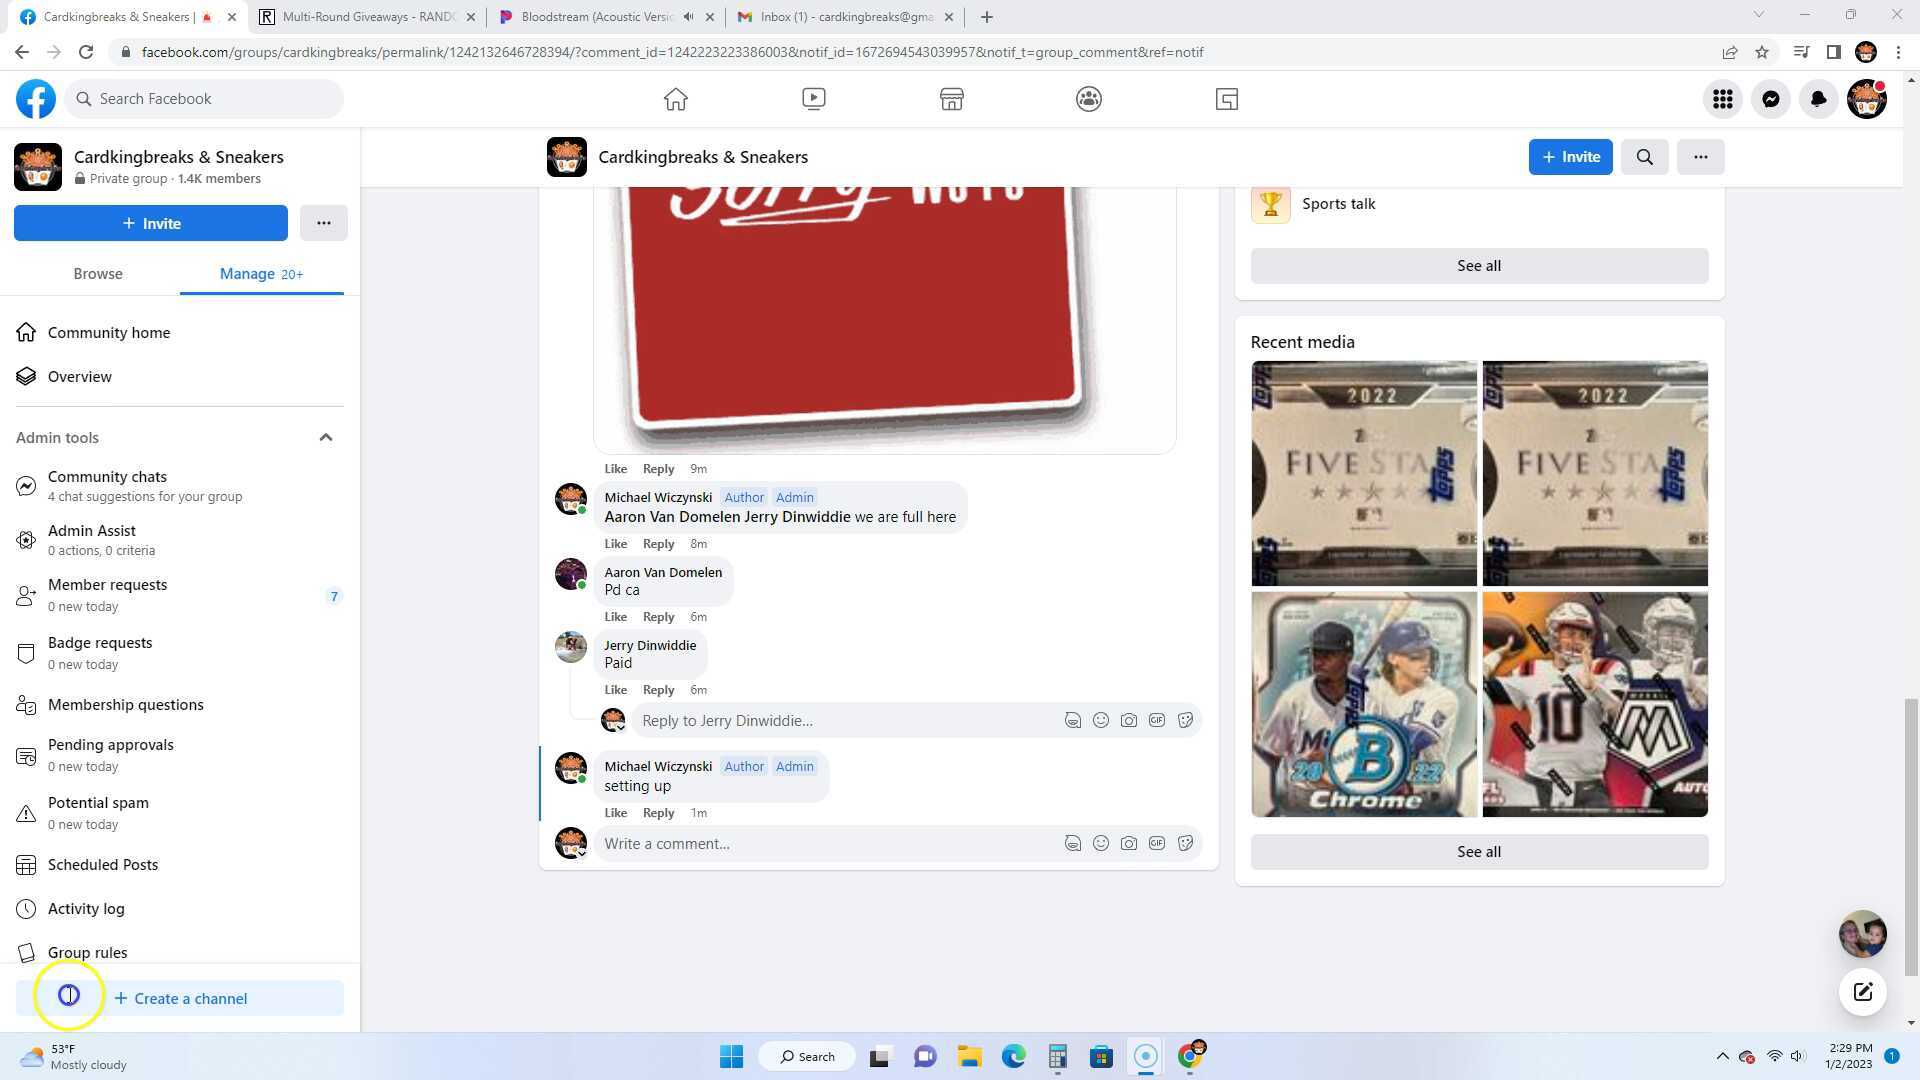
Task: Mute audio on Bloodstream browser tab
Action: tap(688, 17)
